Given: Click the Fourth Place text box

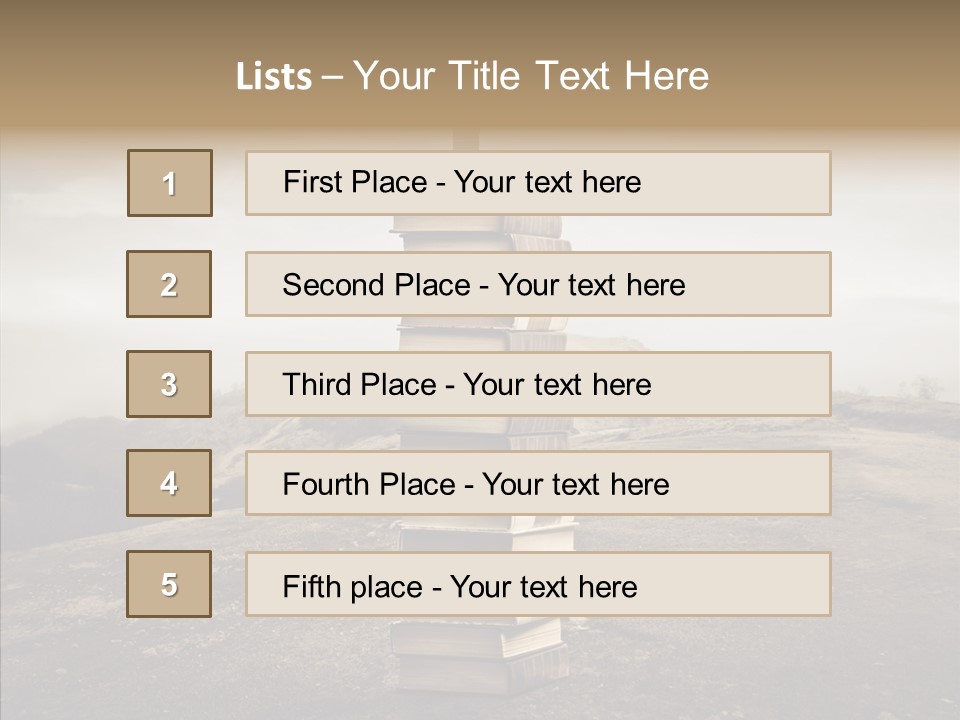Looking at the screenshot, I should [x=538, y=483].
